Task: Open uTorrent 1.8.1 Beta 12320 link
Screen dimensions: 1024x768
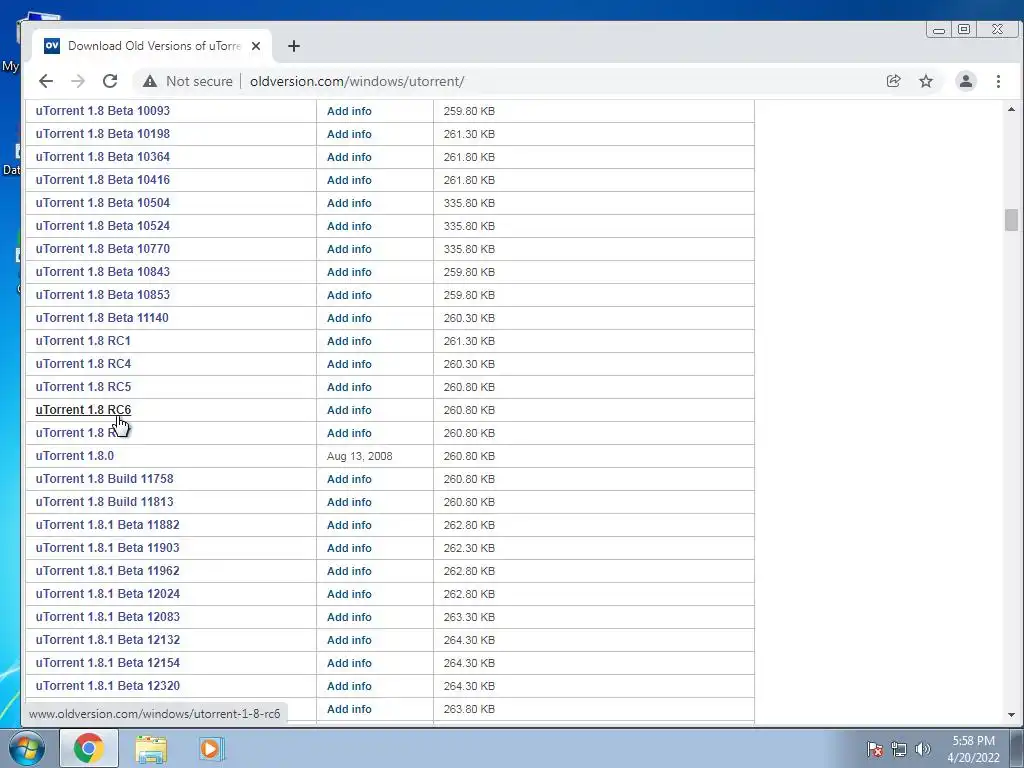Action: (x=108, y=686)
